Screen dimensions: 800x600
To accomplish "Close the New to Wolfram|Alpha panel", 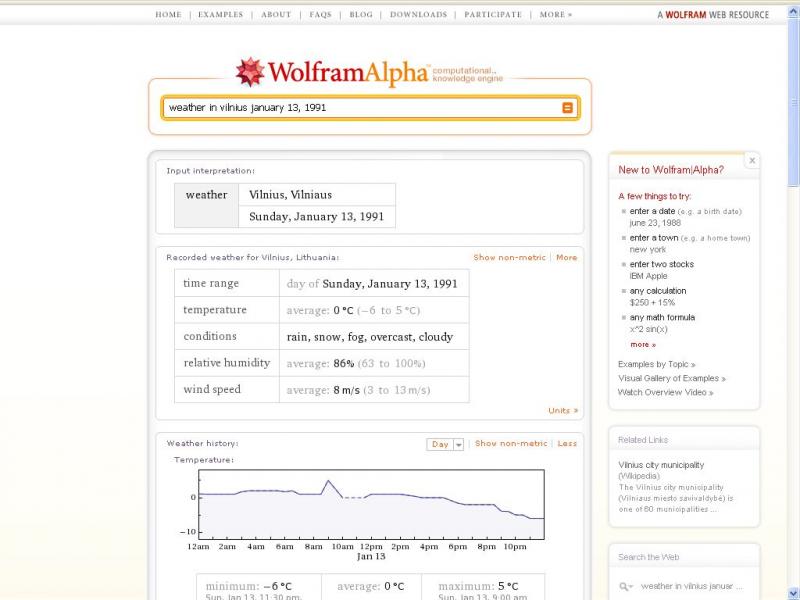I will (x=752, y=161).
